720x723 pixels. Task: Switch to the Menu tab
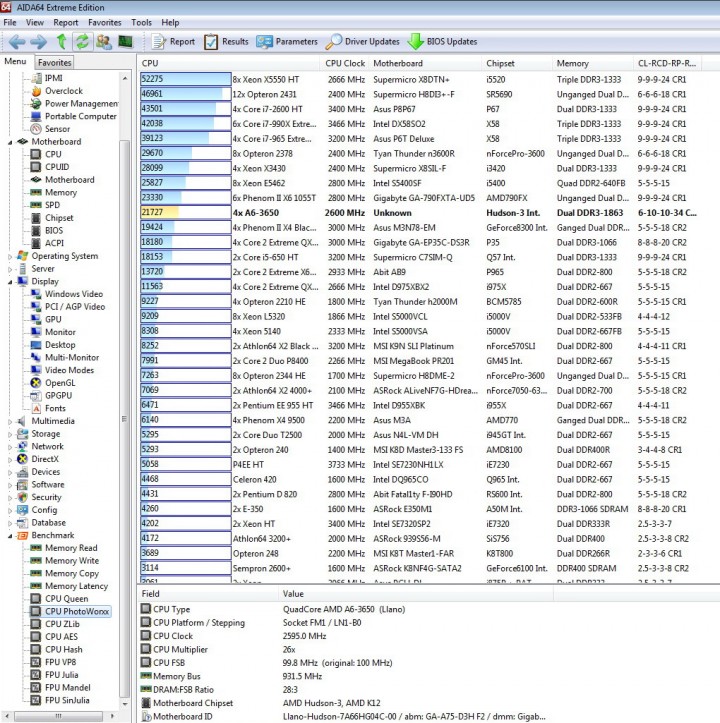tap(15, 61)
